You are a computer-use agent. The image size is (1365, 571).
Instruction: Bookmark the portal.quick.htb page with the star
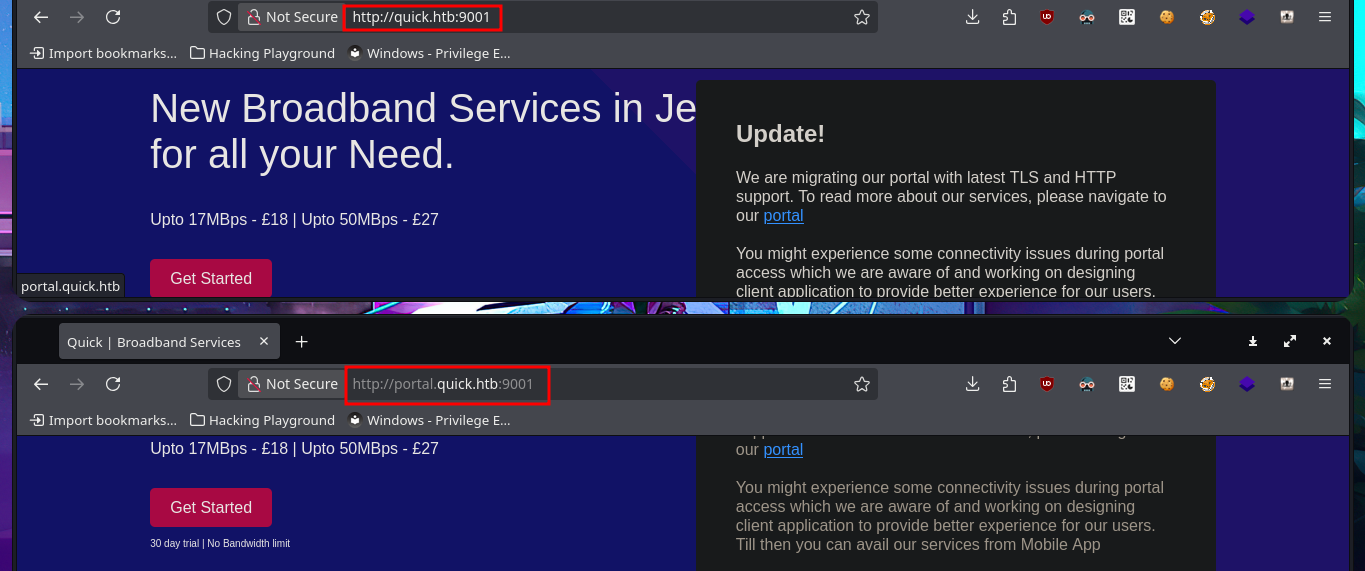point(861,384)
